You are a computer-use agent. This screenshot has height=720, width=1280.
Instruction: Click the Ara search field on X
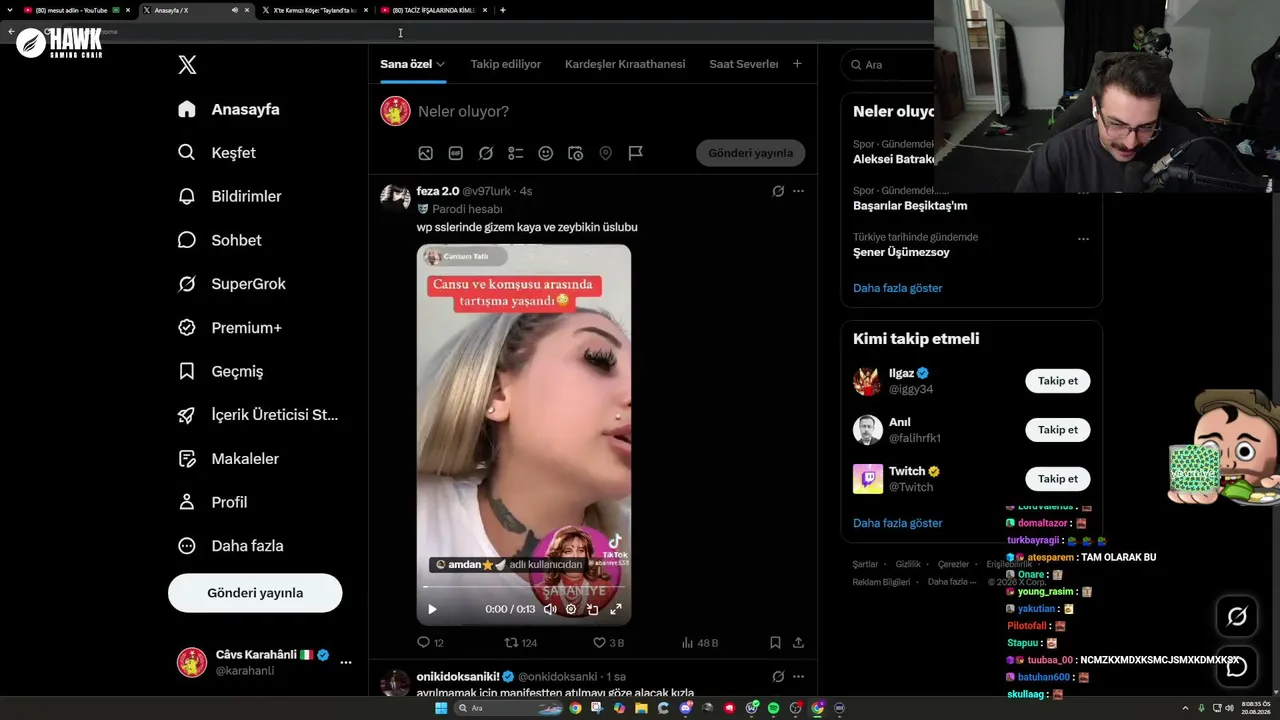(x=888, y=65)
